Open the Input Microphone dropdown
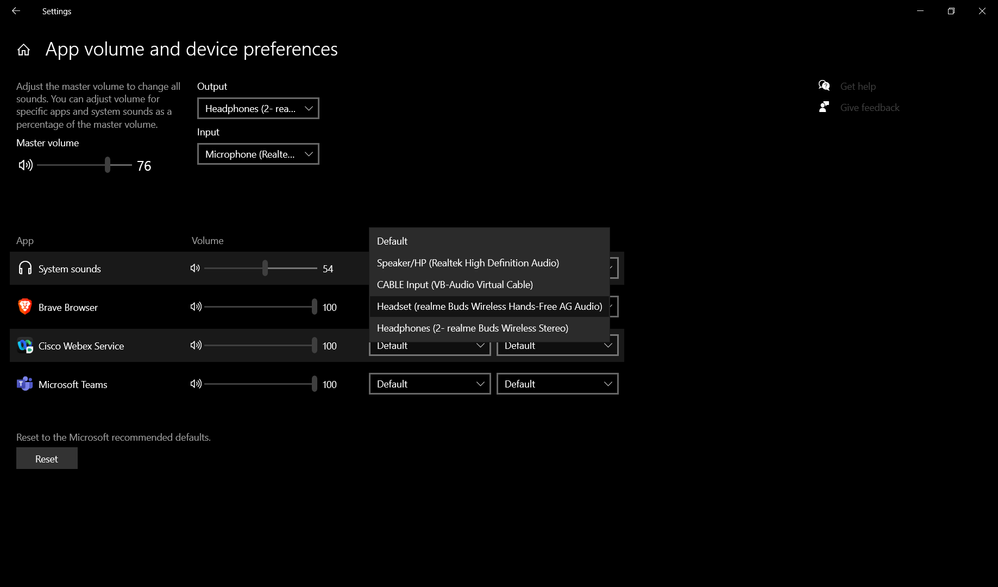Image resolution: width=998 pixels, height=587 pixels. (x=258, y=154)
